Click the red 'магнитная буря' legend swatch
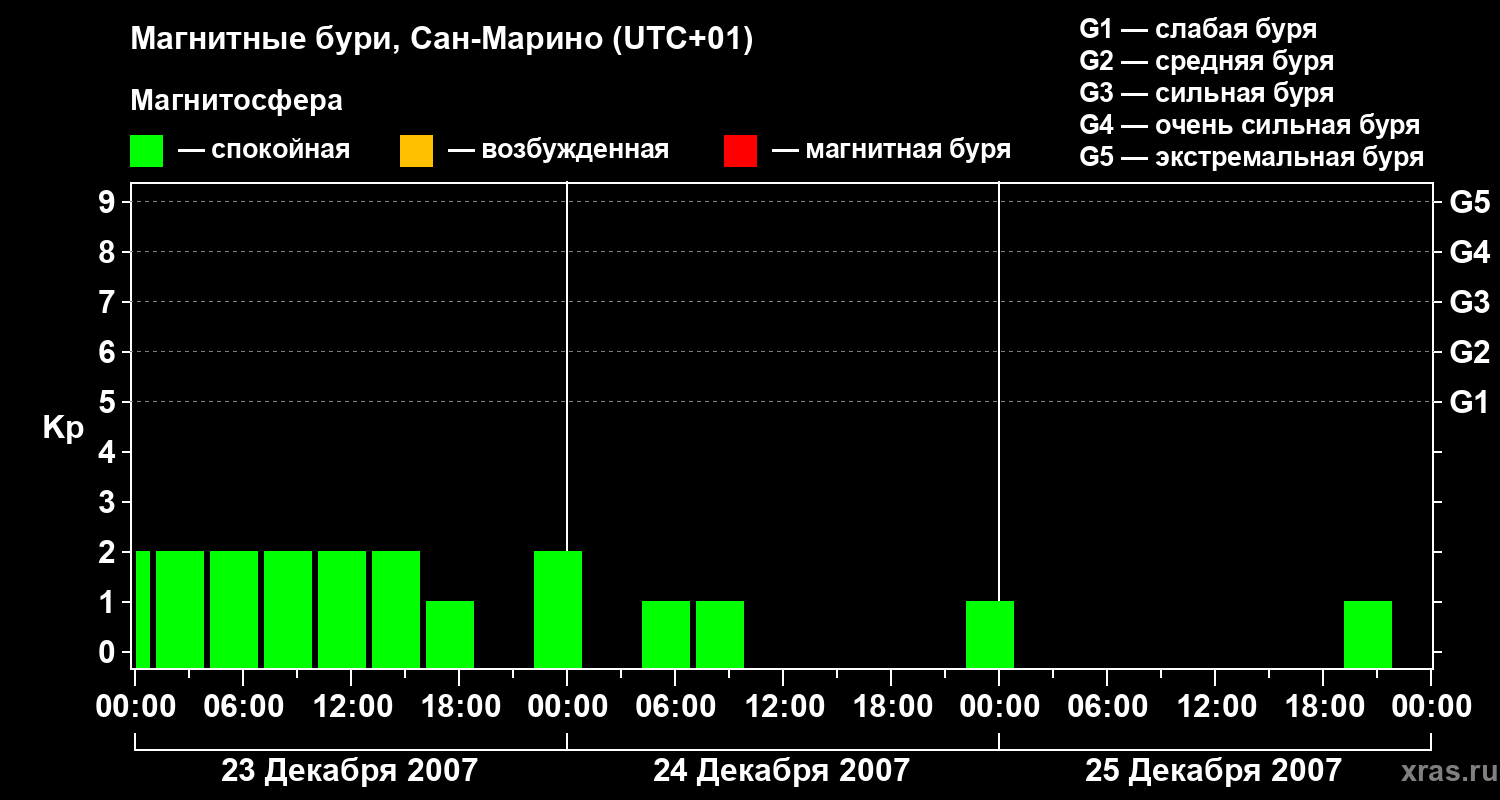Image resolution: width=1500 pixels, height=800 pixels. tap(740, 151)
